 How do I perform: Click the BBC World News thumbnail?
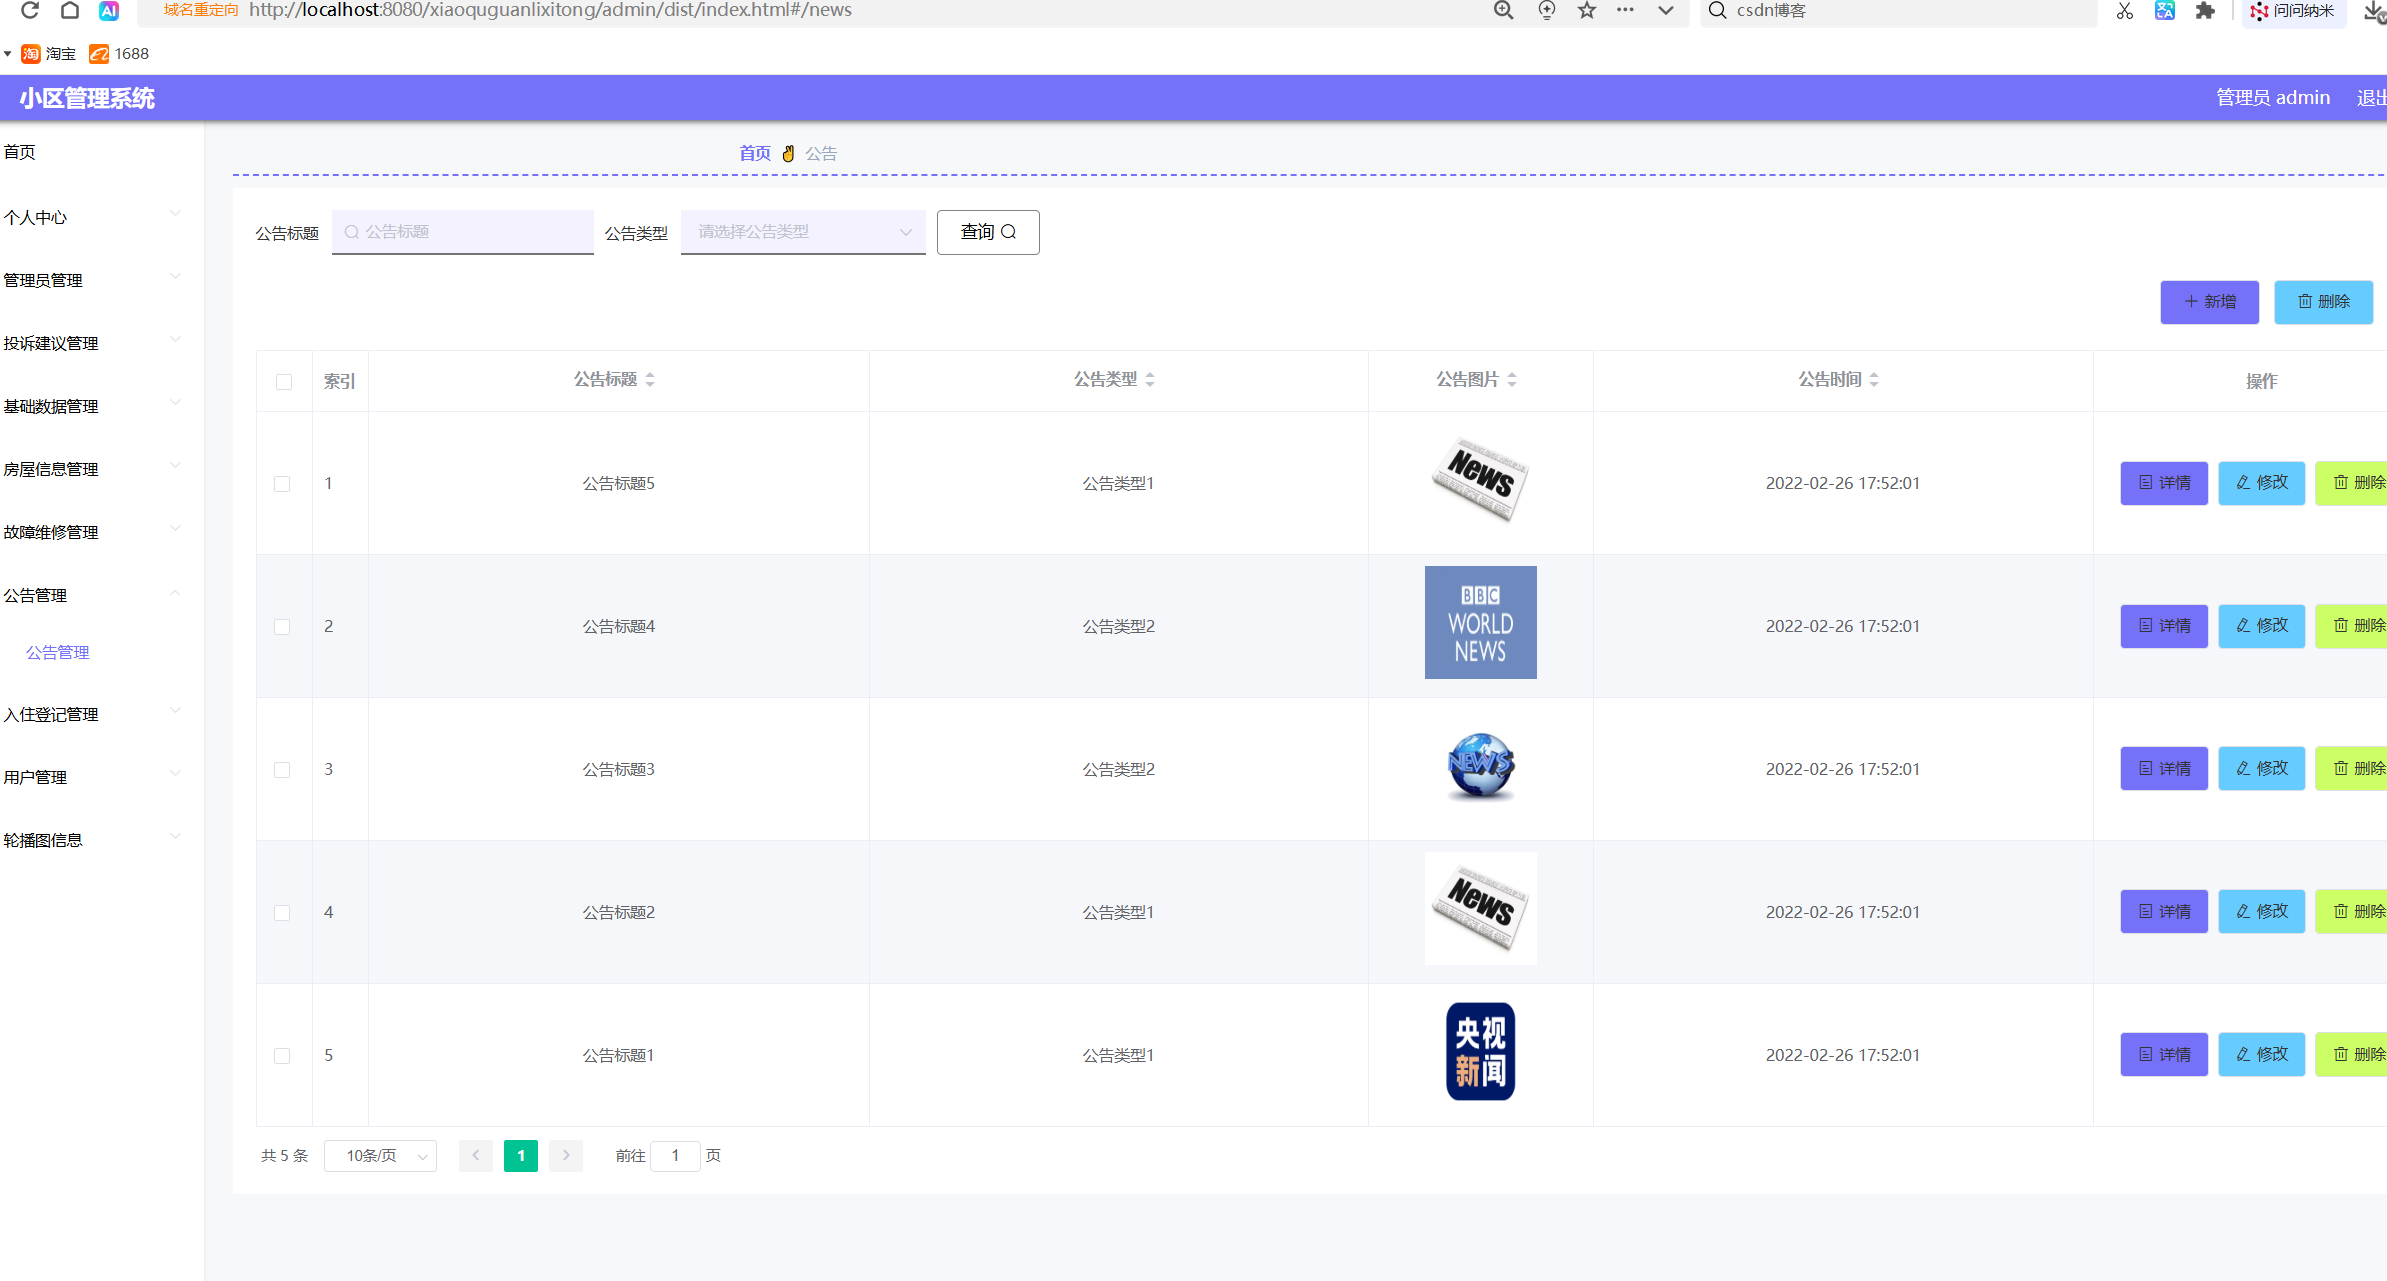click(1480, 623)
